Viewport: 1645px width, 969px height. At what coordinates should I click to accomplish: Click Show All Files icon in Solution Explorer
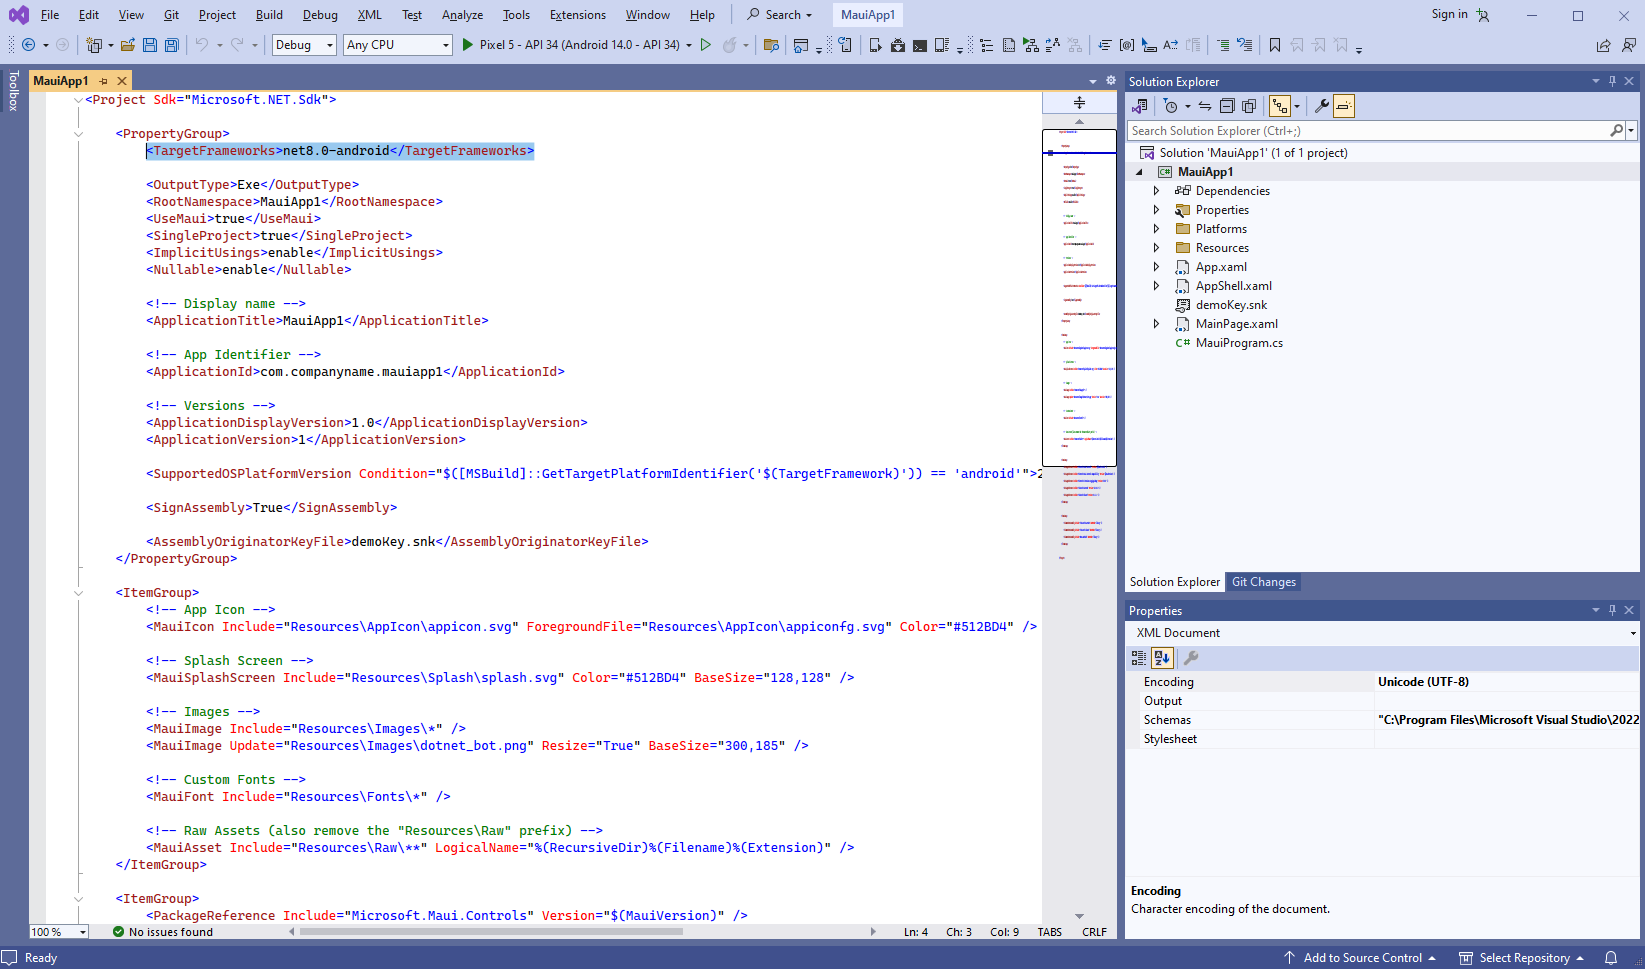click(x=1249, y=106)
